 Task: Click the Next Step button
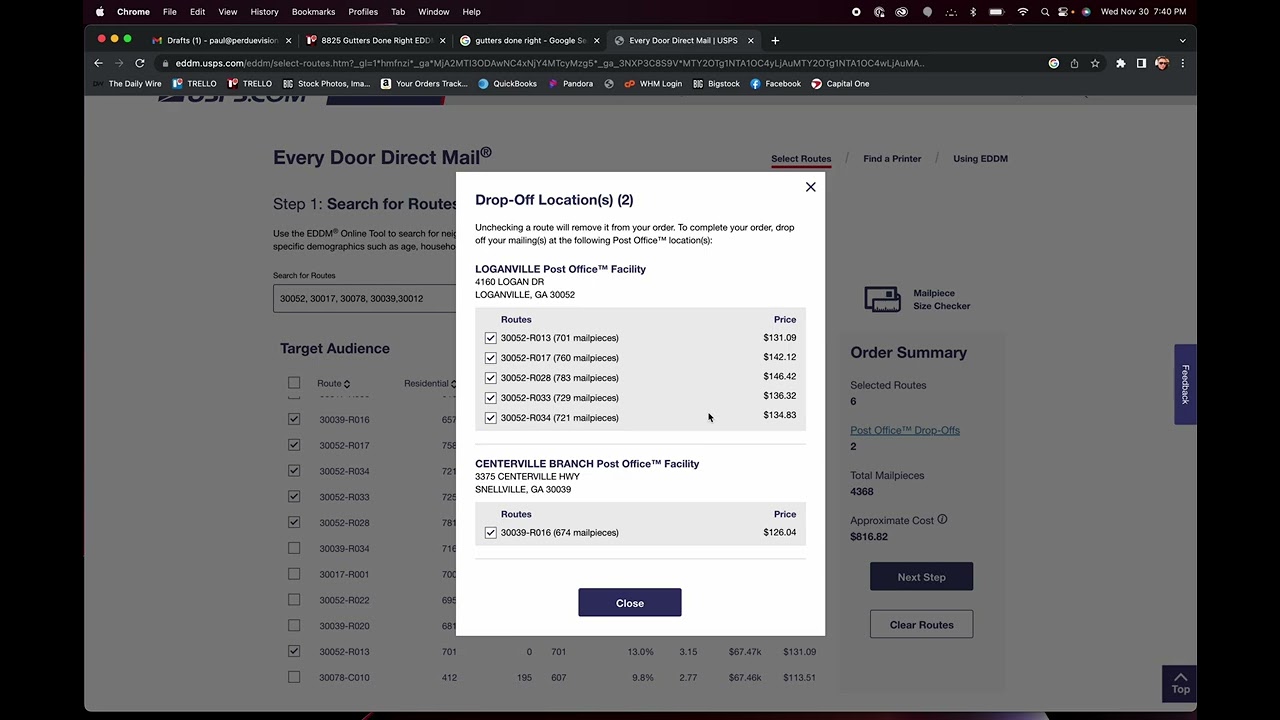pyautogui.click(x=921, y=577)
